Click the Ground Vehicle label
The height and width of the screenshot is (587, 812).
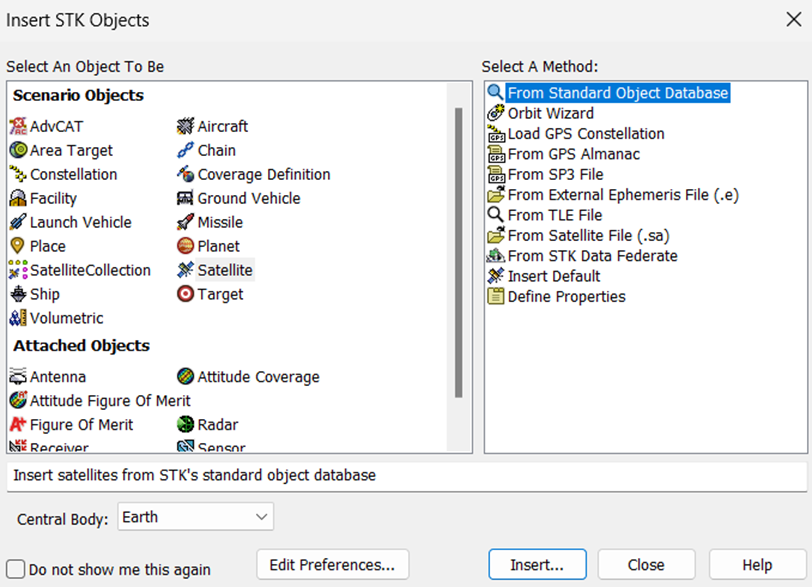(x=249, y=198)
